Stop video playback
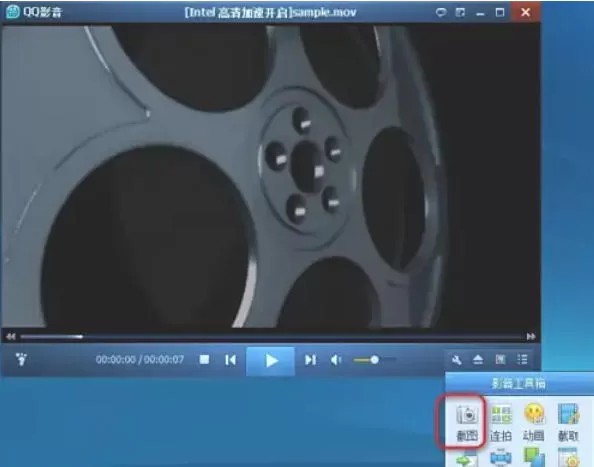Screen dimensions: 594x467 [x=205, y=359]
